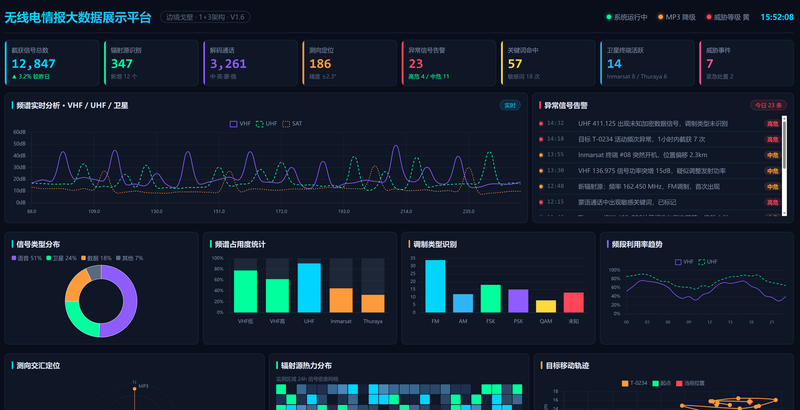Click the 卫星 24% green legend marker
The image size is (800, 410).
tap(49, 259)
